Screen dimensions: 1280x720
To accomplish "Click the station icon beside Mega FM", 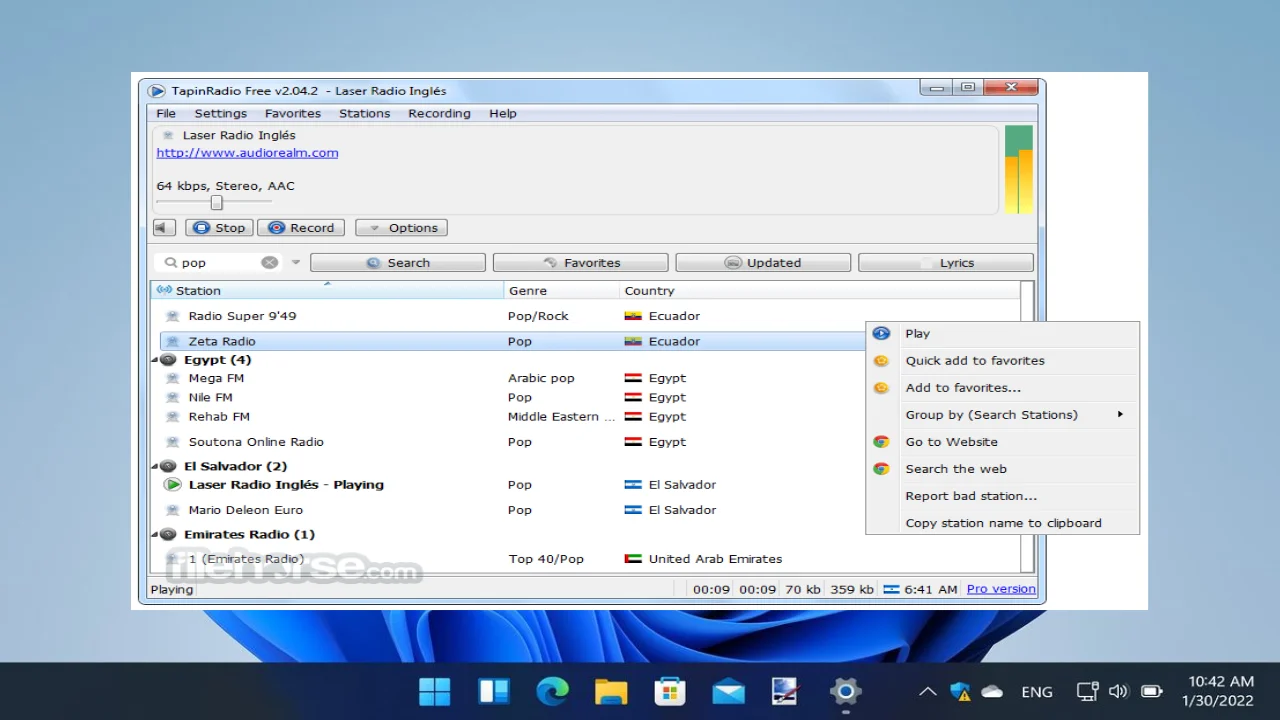I will point(172,378).
